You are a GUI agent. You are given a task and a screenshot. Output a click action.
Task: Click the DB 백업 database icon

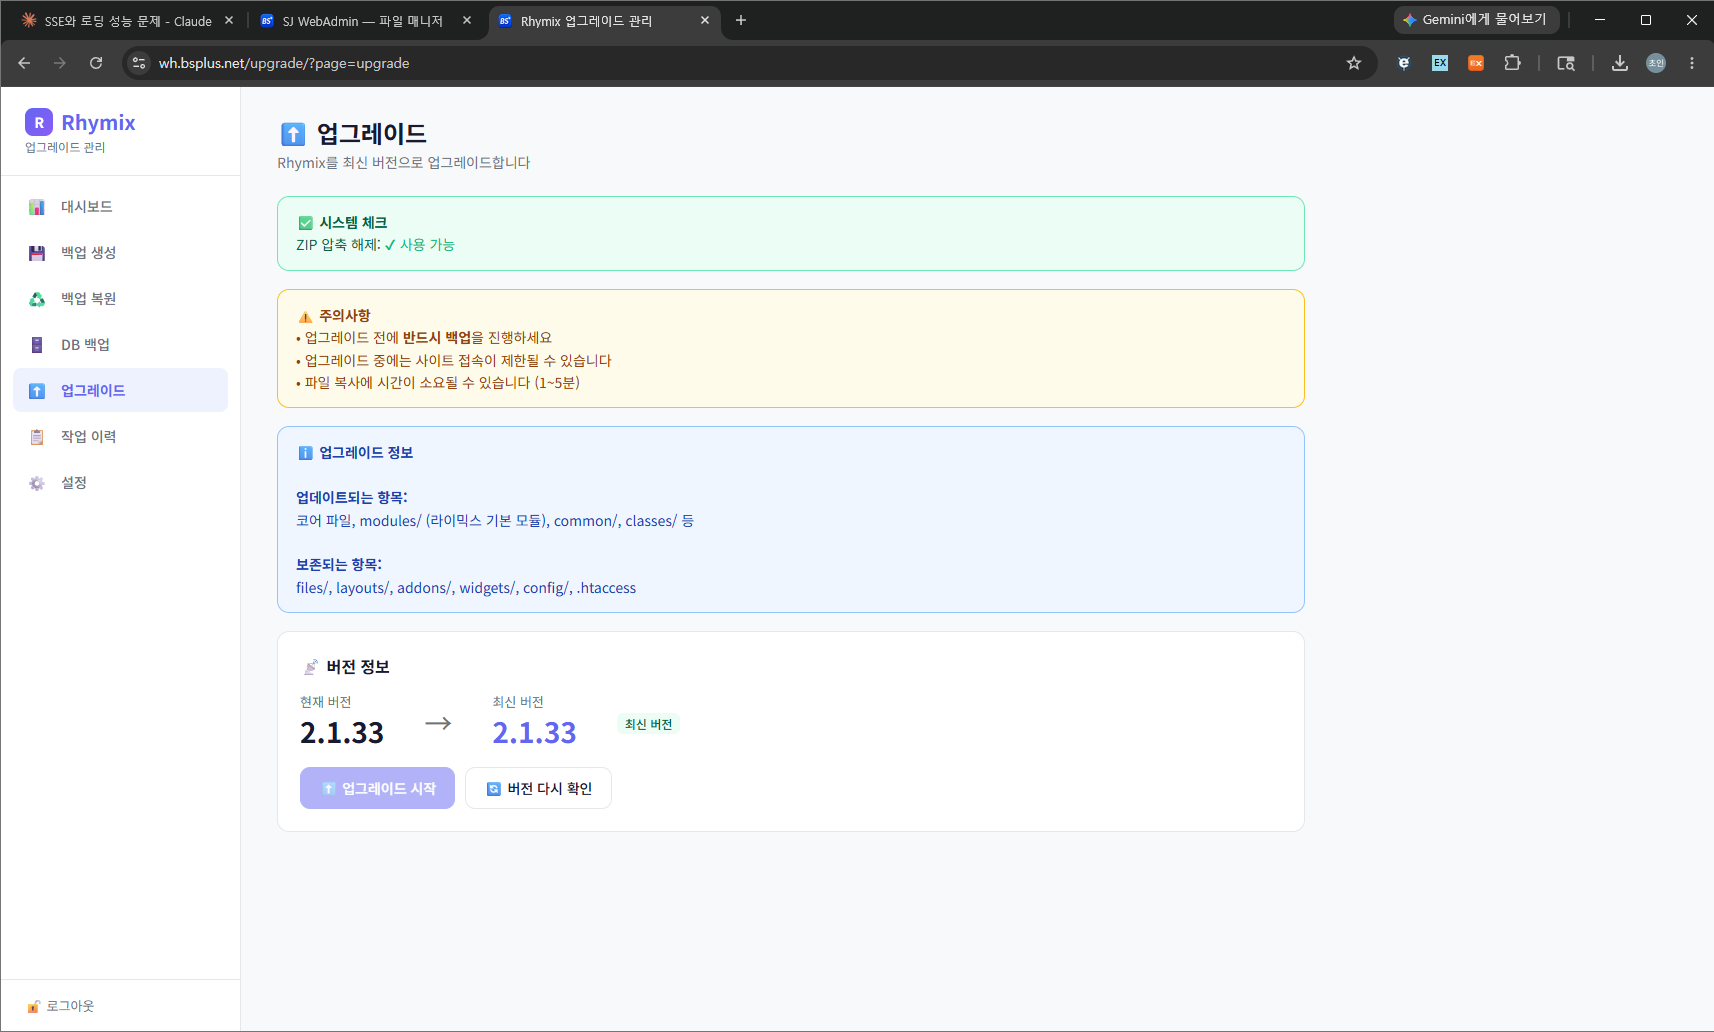(x=37, y=345)
